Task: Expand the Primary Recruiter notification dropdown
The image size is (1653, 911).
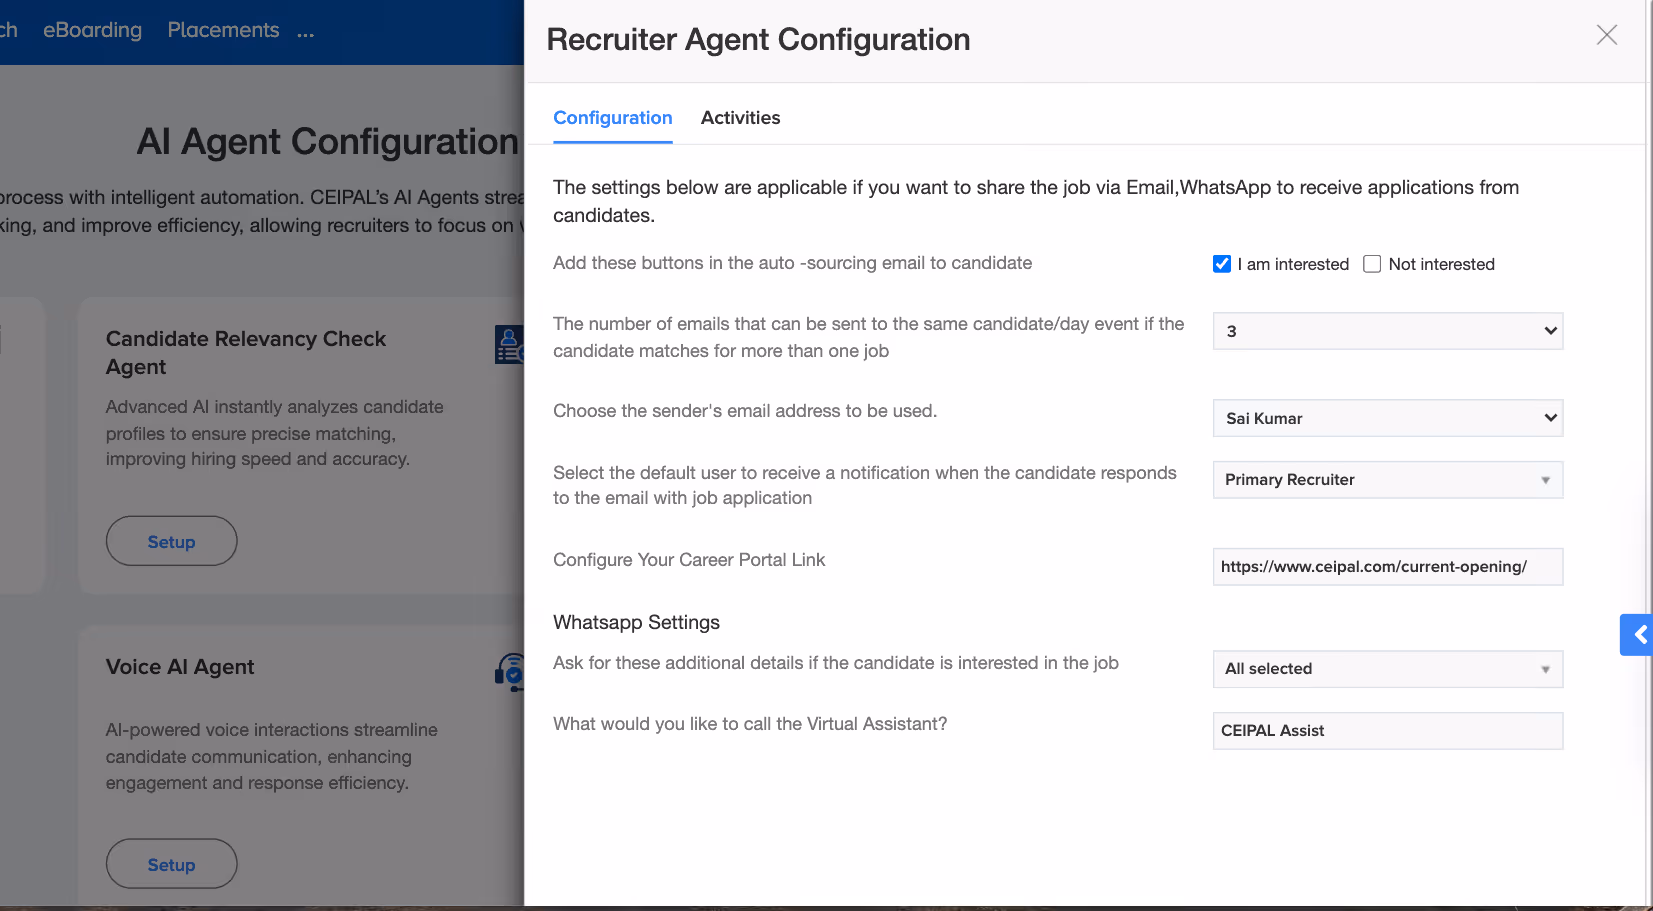Action: click(x=1387, y=480)
